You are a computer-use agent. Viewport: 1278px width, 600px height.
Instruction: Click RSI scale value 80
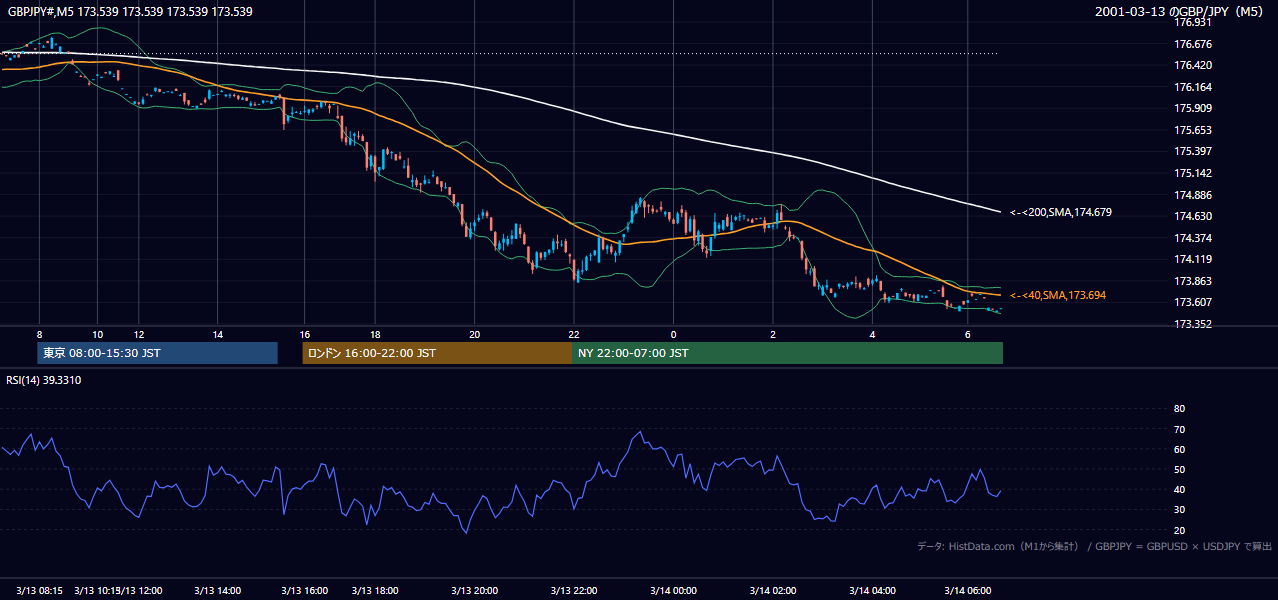[x=1180, y=409]
